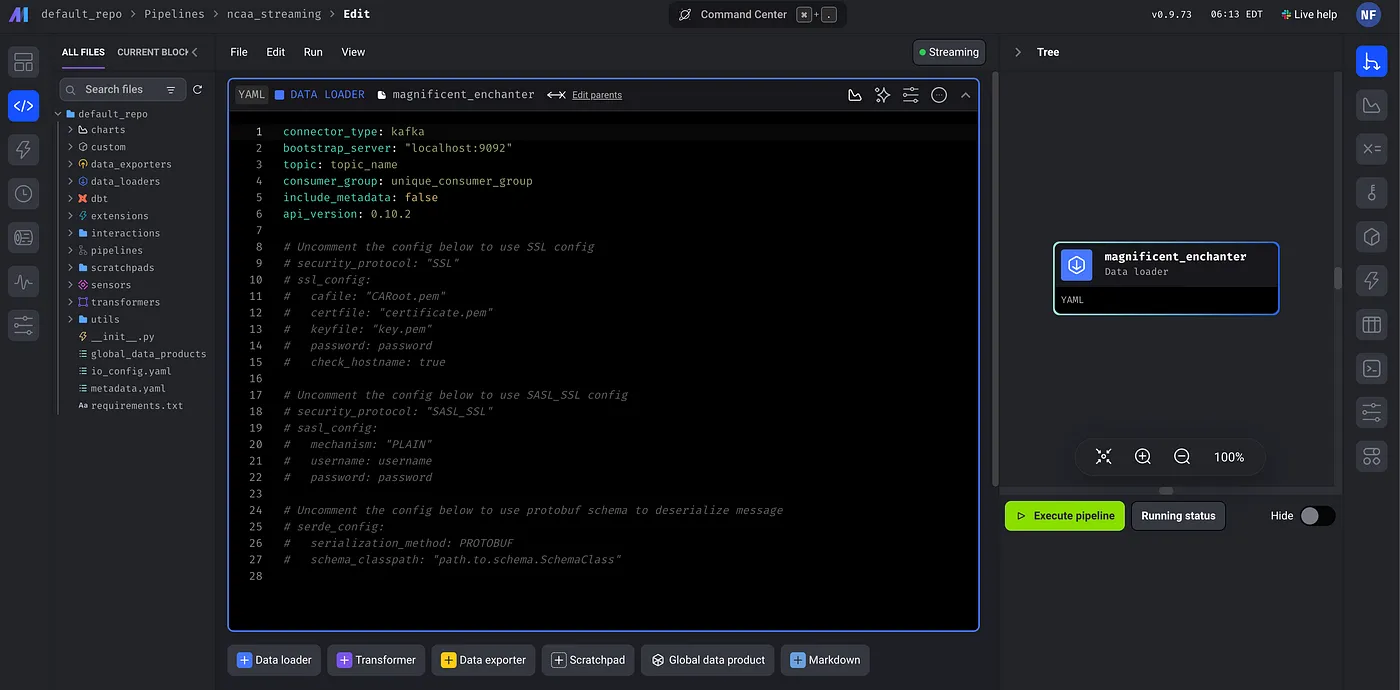The height and width of the screenshot is (690, 1400).
Task: Open the View menu
Action: tap(353, 52)
